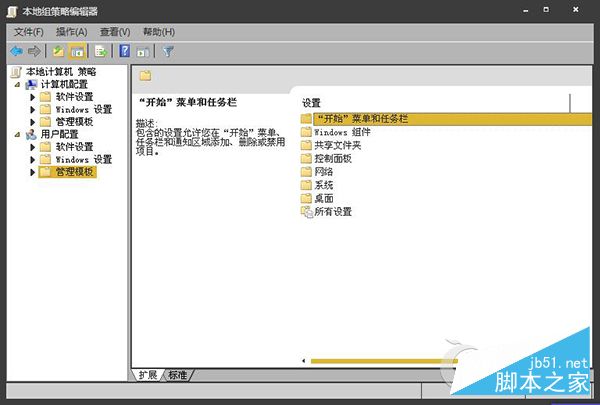Click the 所有设置 icon in the list
Image resolution: width=600 pixels, height=405 pixels.
point(307,212)
